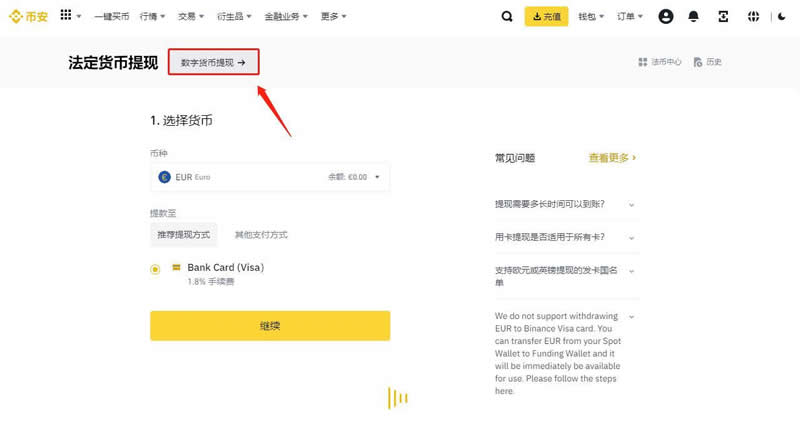Click the apps grid dropdown arrow

pos(79,16)
